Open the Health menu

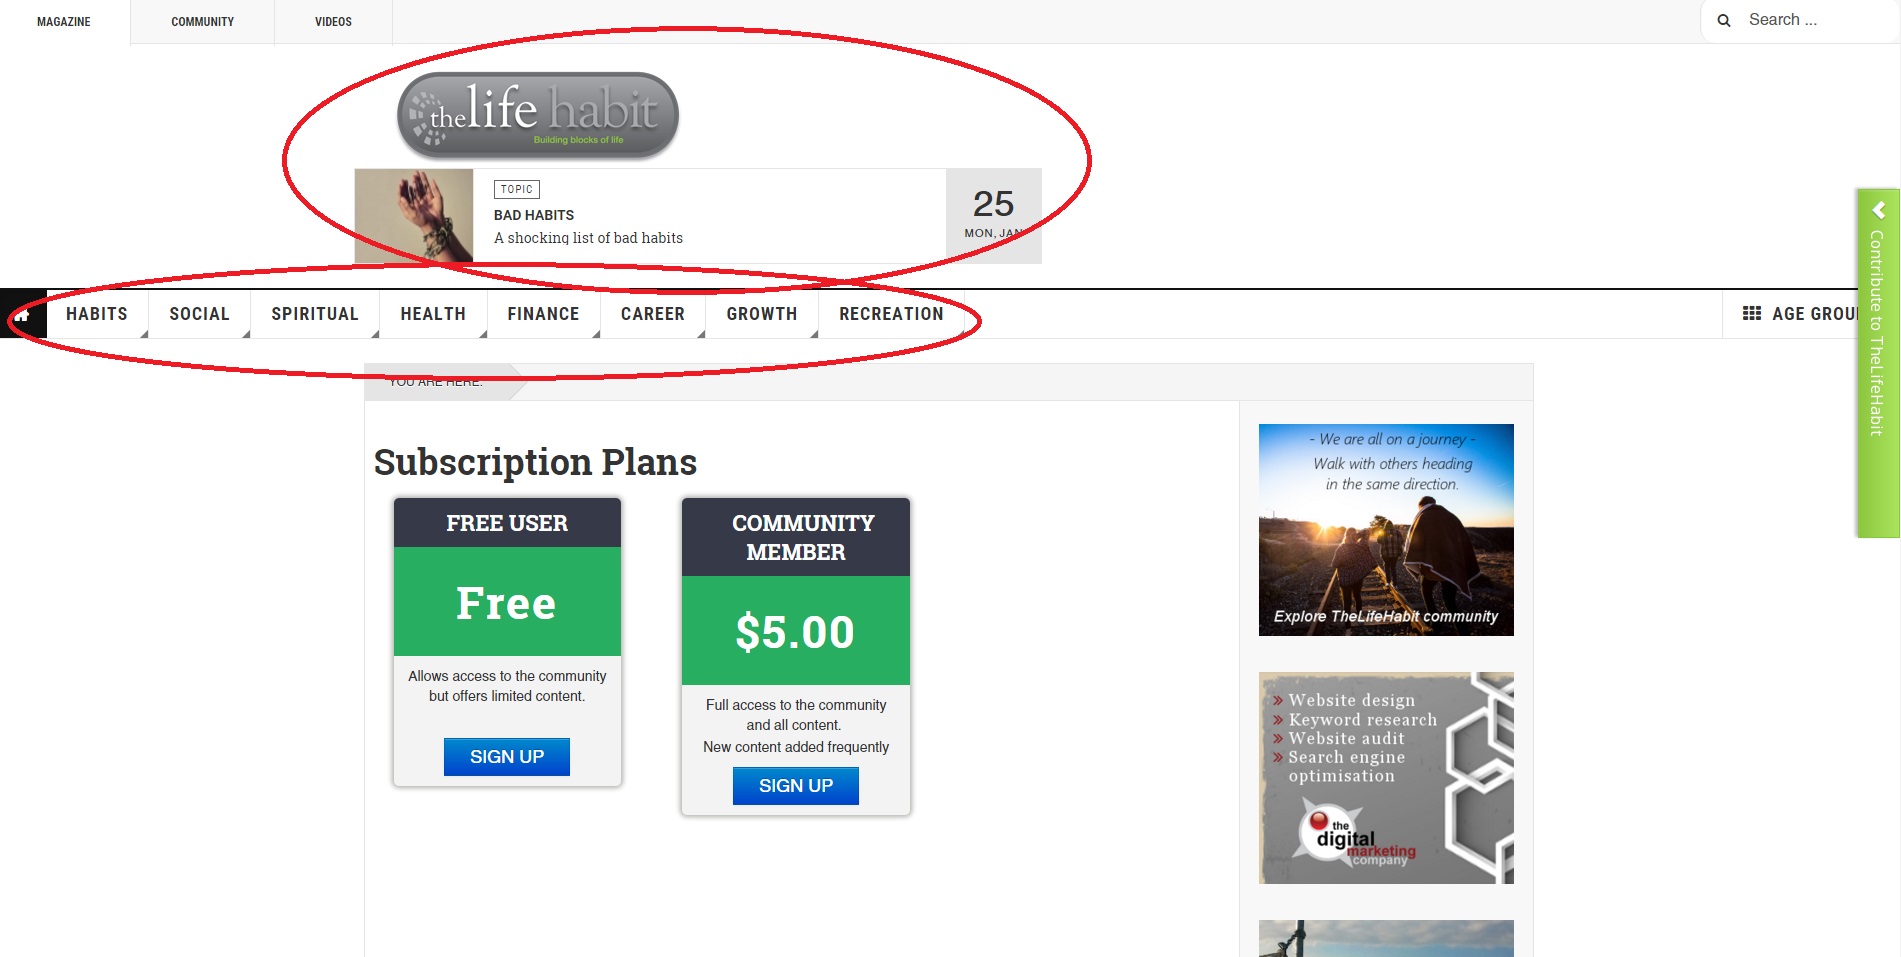433,314
